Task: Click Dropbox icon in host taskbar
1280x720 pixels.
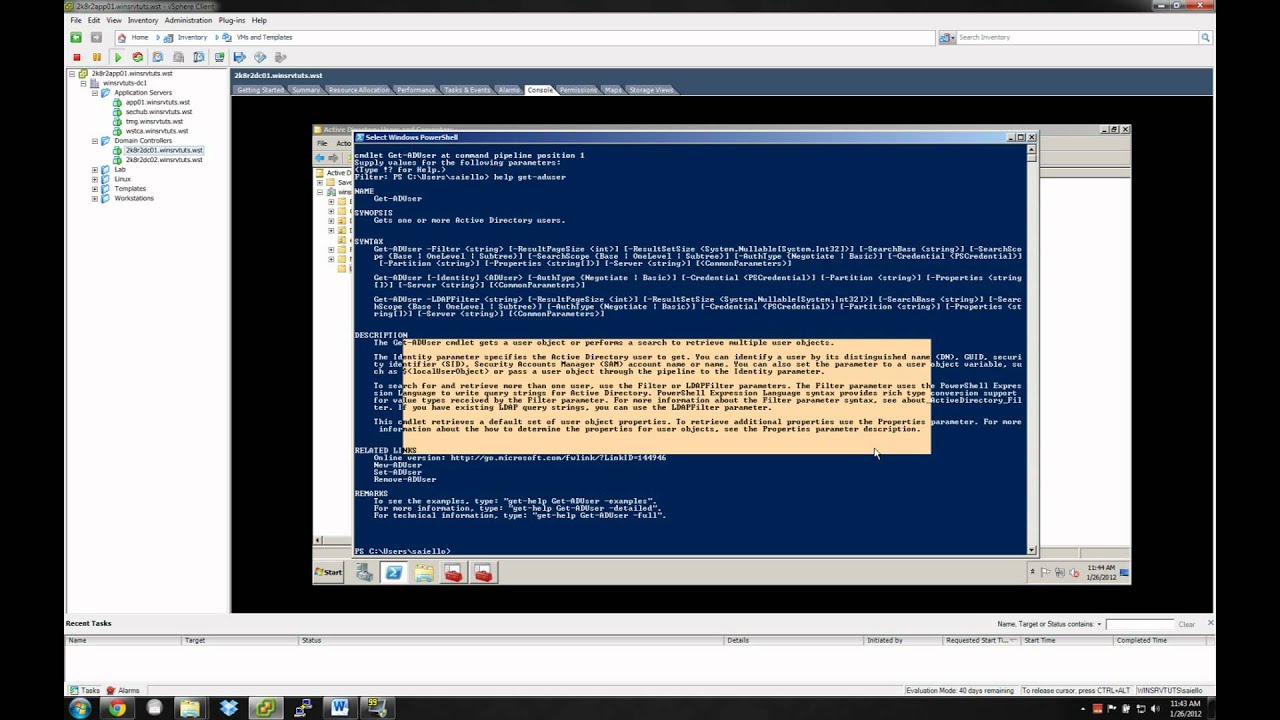Action: (x=229, y=708)
